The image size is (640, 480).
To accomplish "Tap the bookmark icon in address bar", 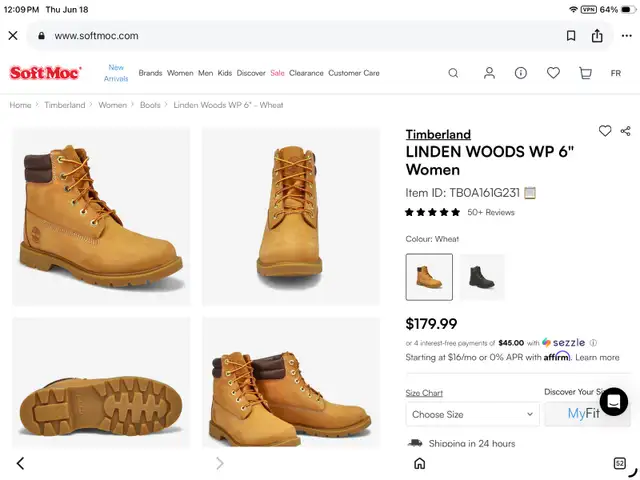I will click(571, 36).
